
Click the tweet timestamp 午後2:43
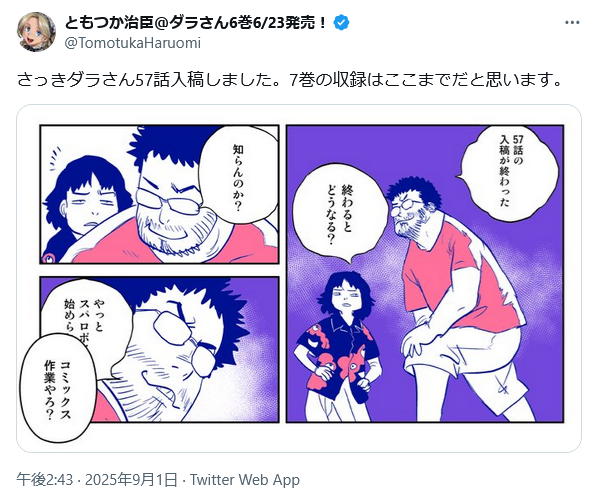tap(45, 480)
